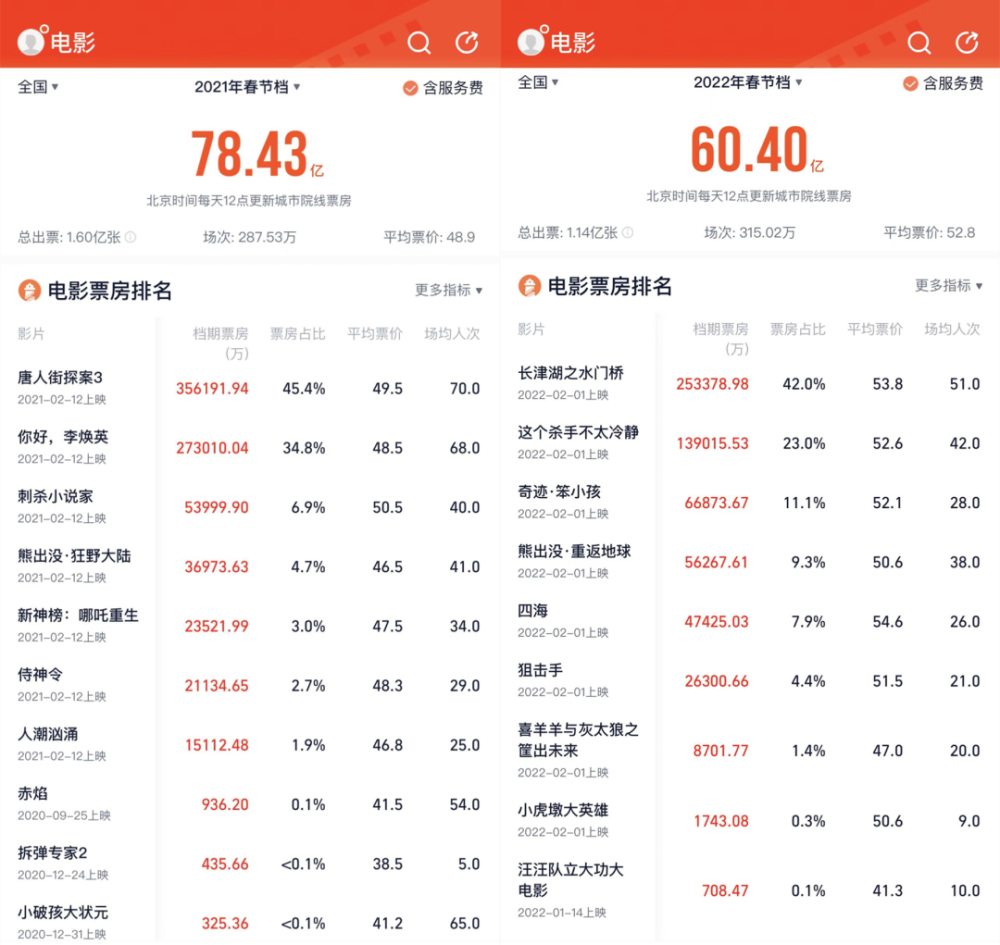Screen dimensions: 1000x945
Task: Select 喜羊羊与灰太狼之筐出未来 title
Action: click(x=578, y=740)
